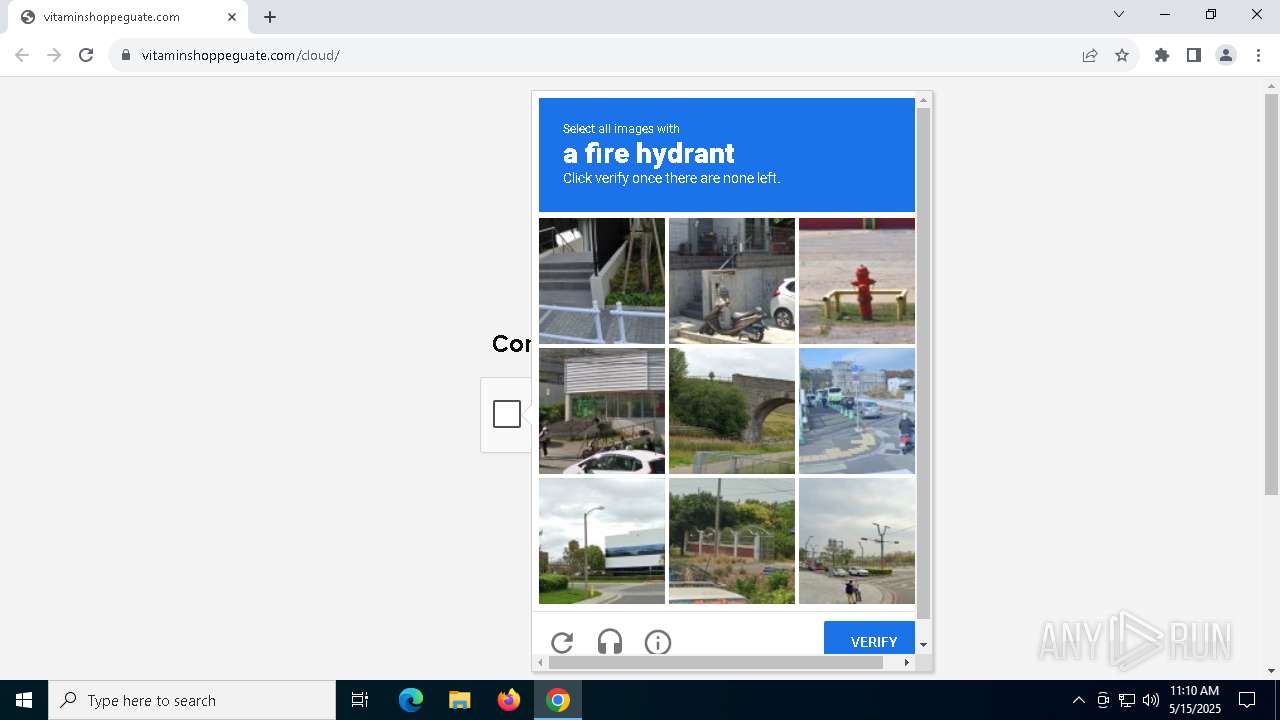Open the volume control in tray
Viewport: 1280px width, 720px height.
pyautogui.click(x=1151, y=700)
